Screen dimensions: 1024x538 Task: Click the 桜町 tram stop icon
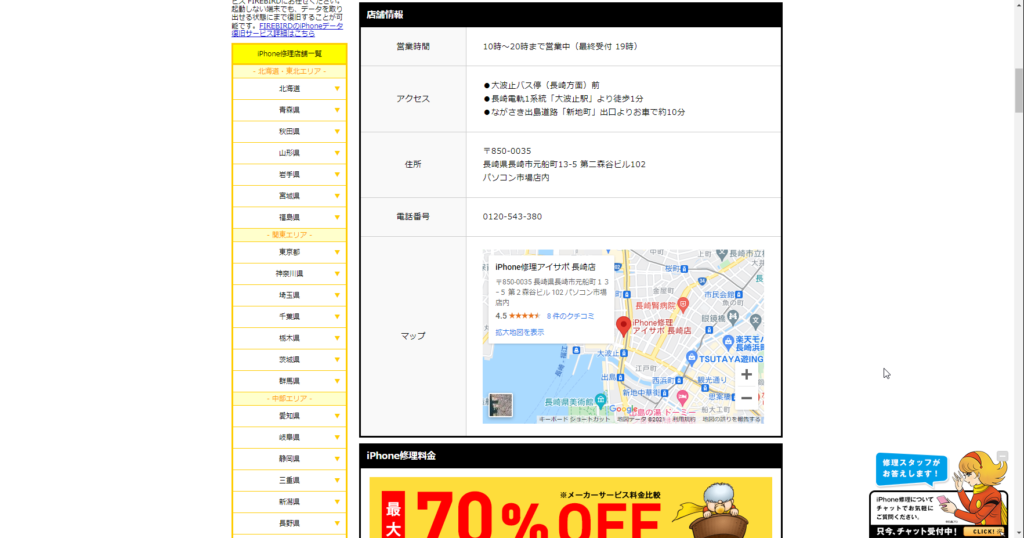(x=684, y=268)
